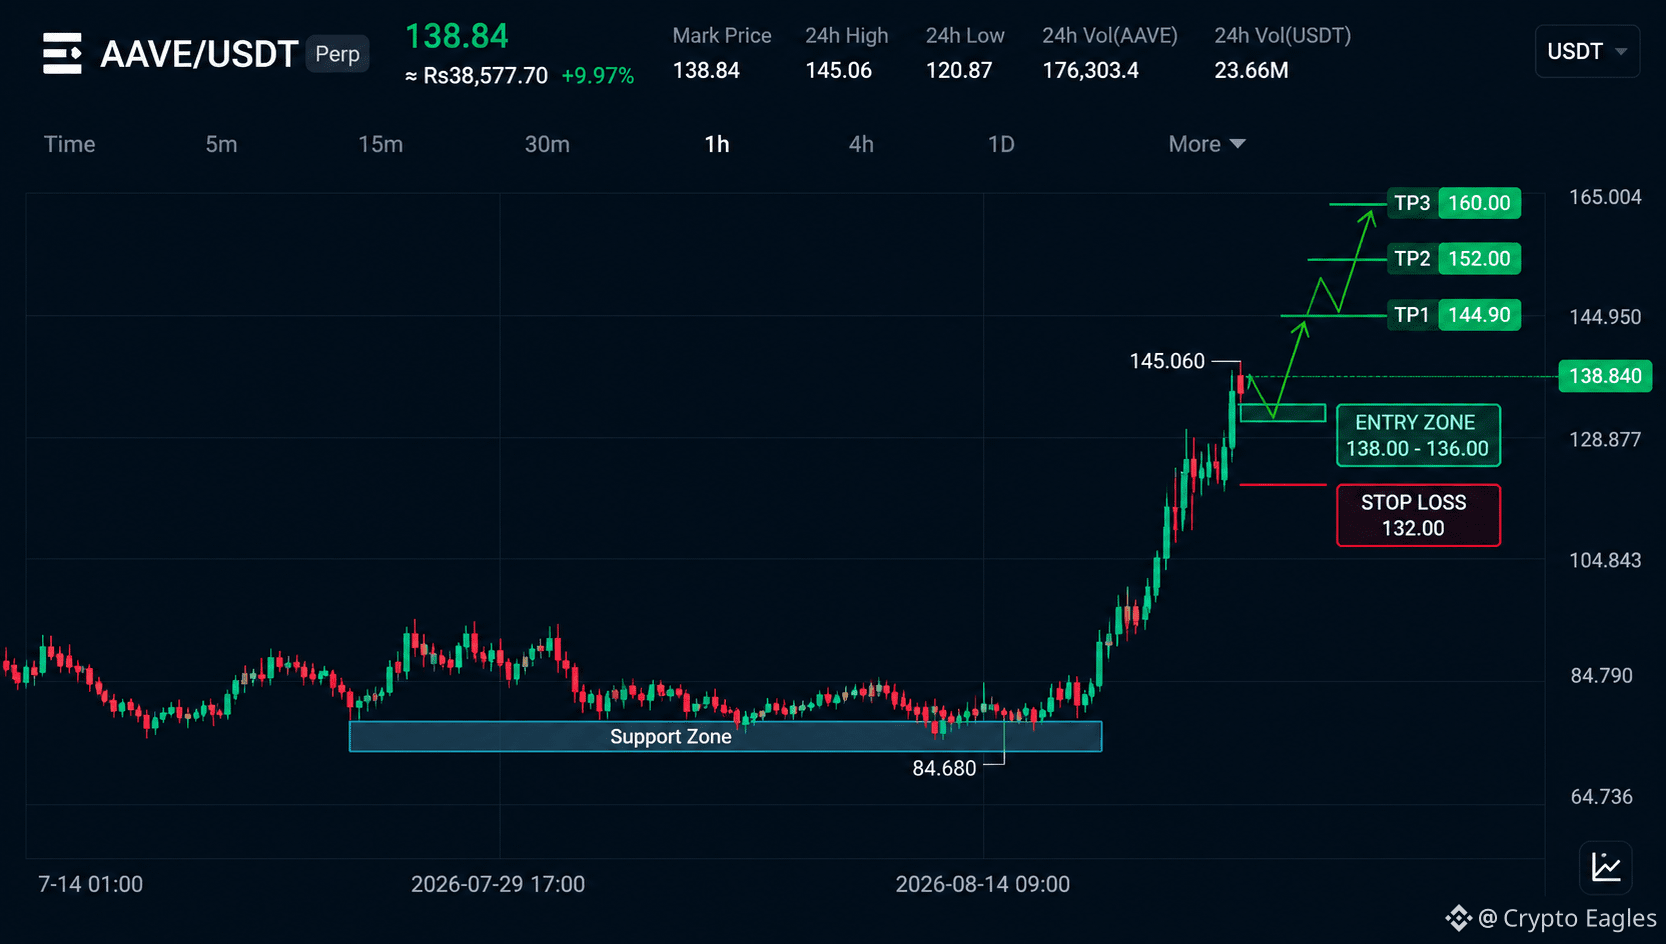Click the chart high marker 145.060
The image size is (1666, 944).
(x=1167, y=361)
